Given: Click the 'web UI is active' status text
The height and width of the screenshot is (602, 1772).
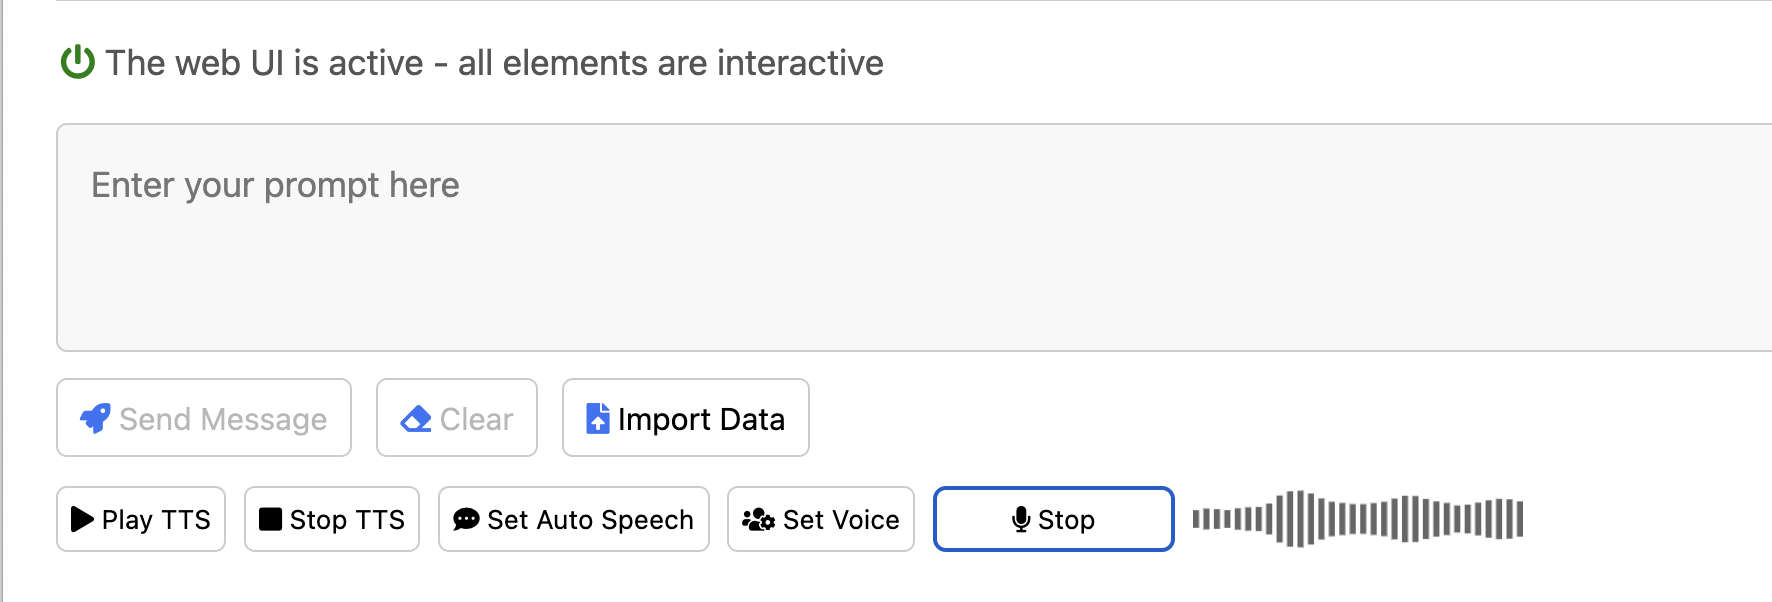Looking at the screenshot, I should click(495, 63).
